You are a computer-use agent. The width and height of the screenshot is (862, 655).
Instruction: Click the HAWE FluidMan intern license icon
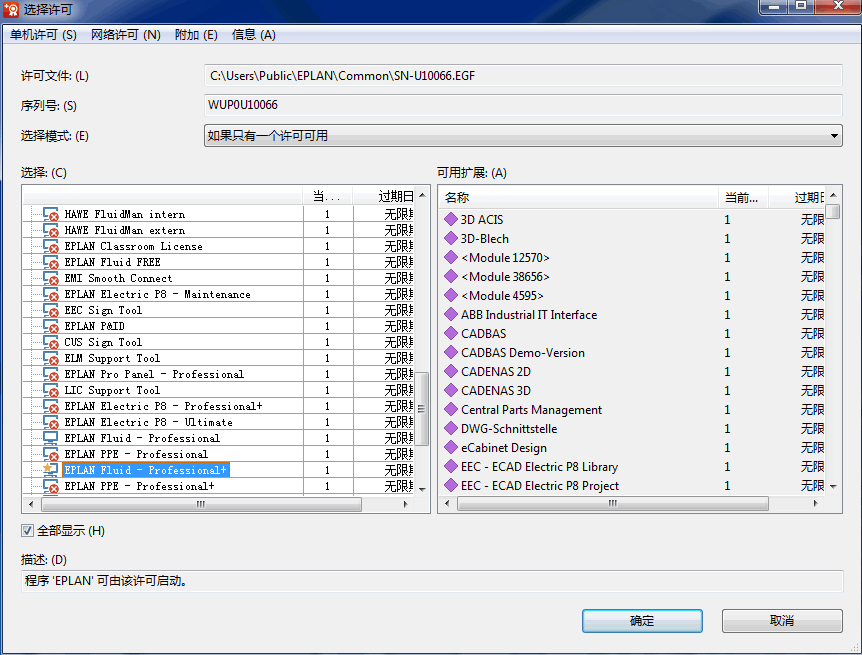[51, 214]
